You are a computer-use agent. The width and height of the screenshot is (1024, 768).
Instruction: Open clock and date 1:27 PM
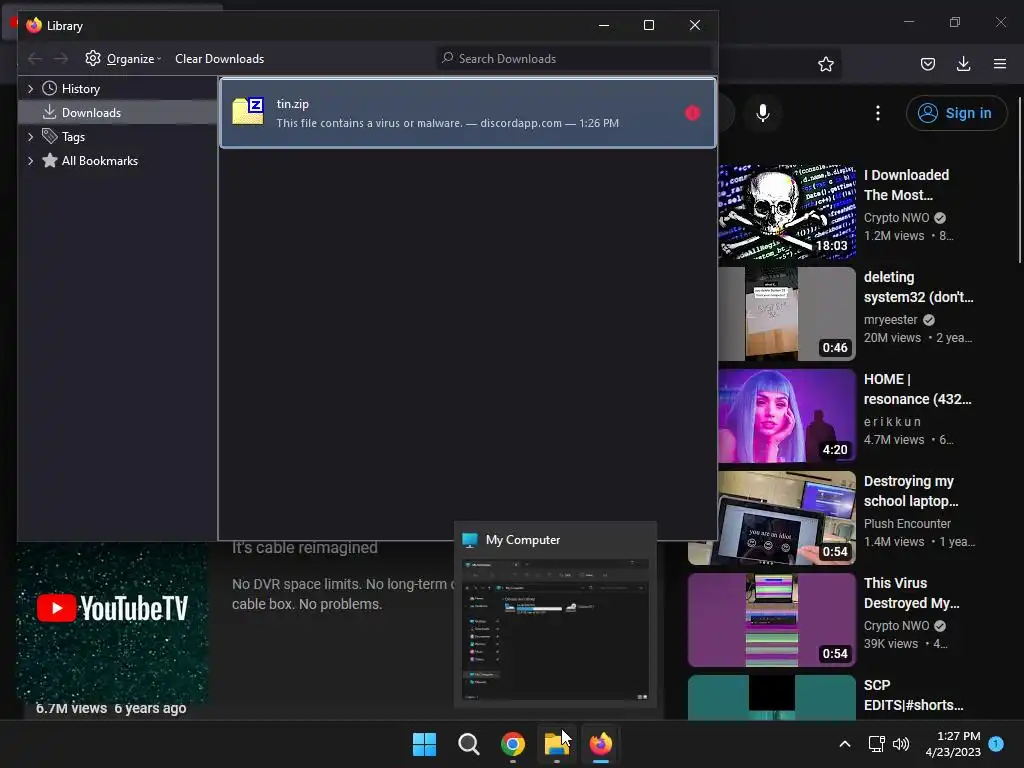tap(953, 744)
